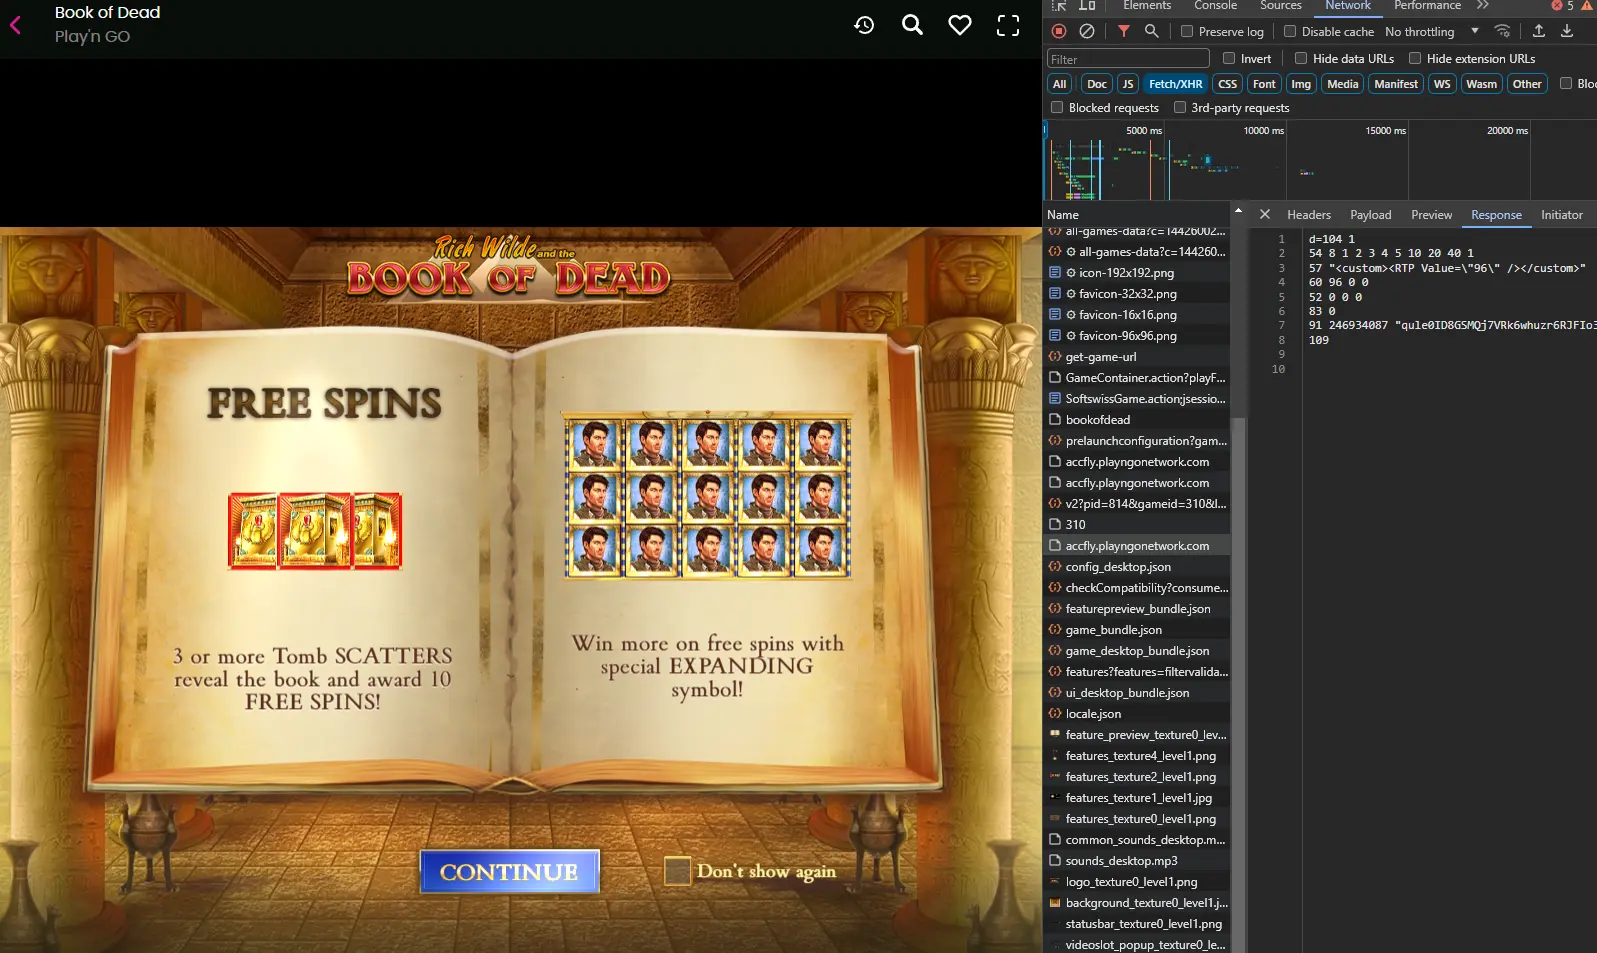Filter requests by Doc type
1597x953 pixels.
coord(1097,84)
